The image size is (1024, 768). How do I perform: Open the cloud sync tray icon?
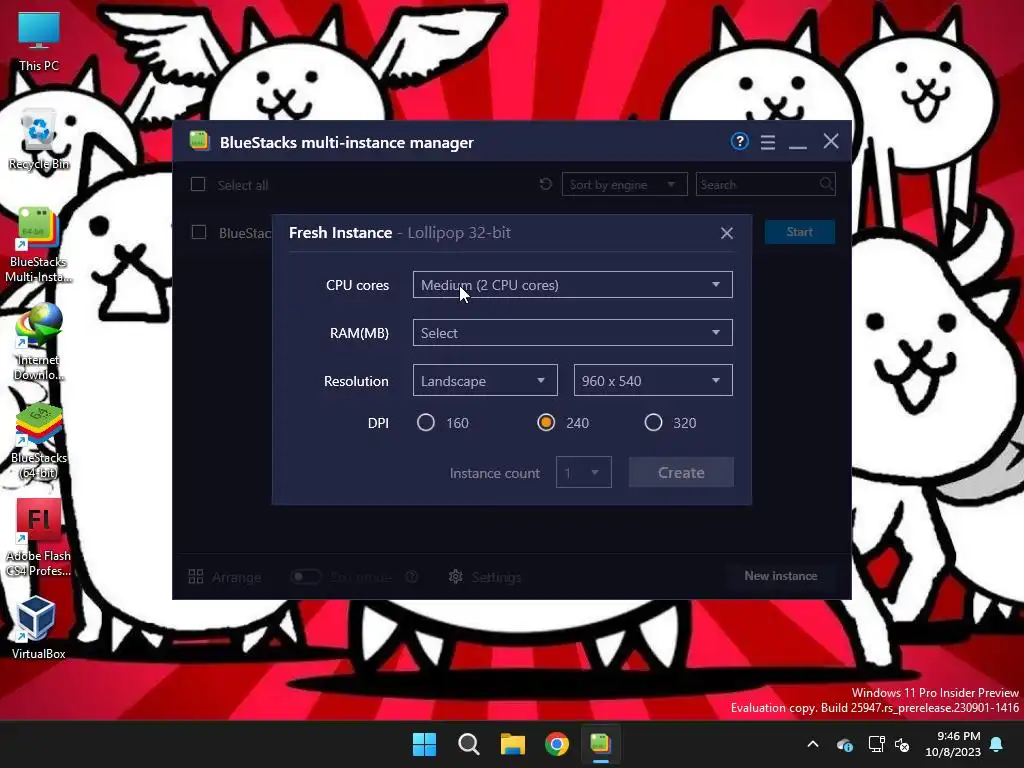(x=845, y=744)
